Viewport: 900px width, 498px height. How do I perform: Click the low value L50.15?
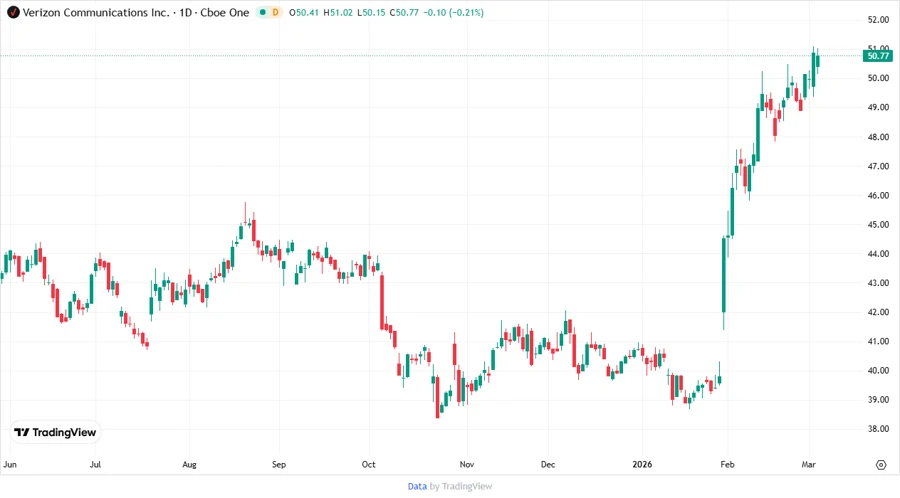pyautogui.click(x=371, y=13)
